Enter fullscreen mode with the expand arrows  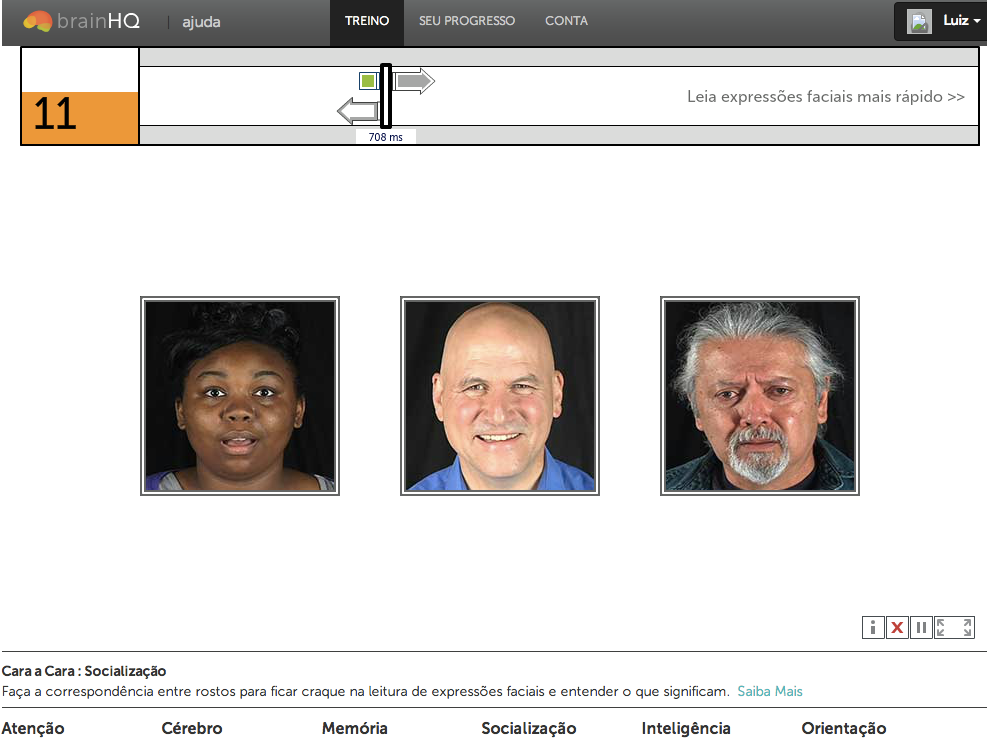click(x=954, y=627)
